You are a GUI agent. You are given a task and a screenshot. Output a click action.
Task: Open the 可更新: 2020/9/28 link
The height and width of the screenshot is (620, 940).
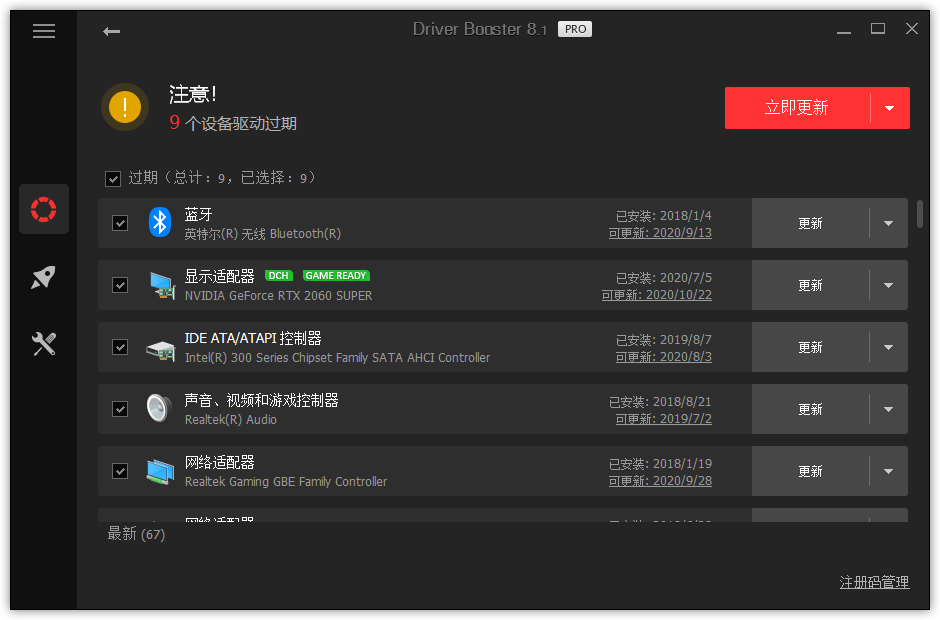(x=660, y=481)
